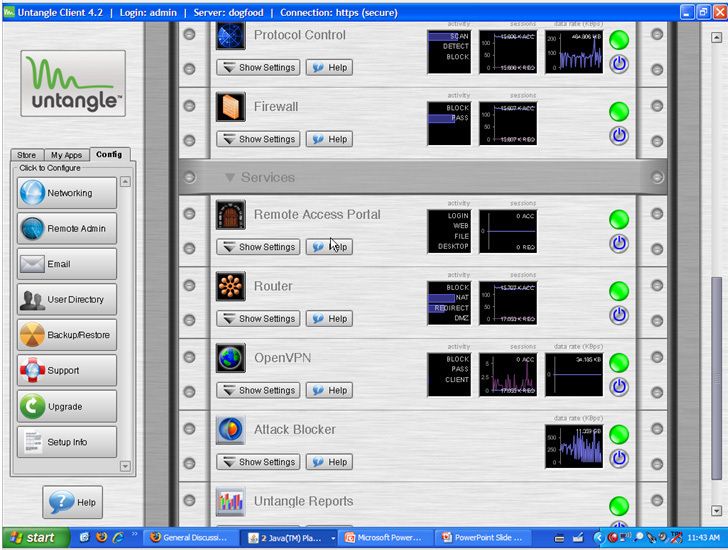
Task: Toggle OpenVPN power button
Action: [x=619, y=387]
